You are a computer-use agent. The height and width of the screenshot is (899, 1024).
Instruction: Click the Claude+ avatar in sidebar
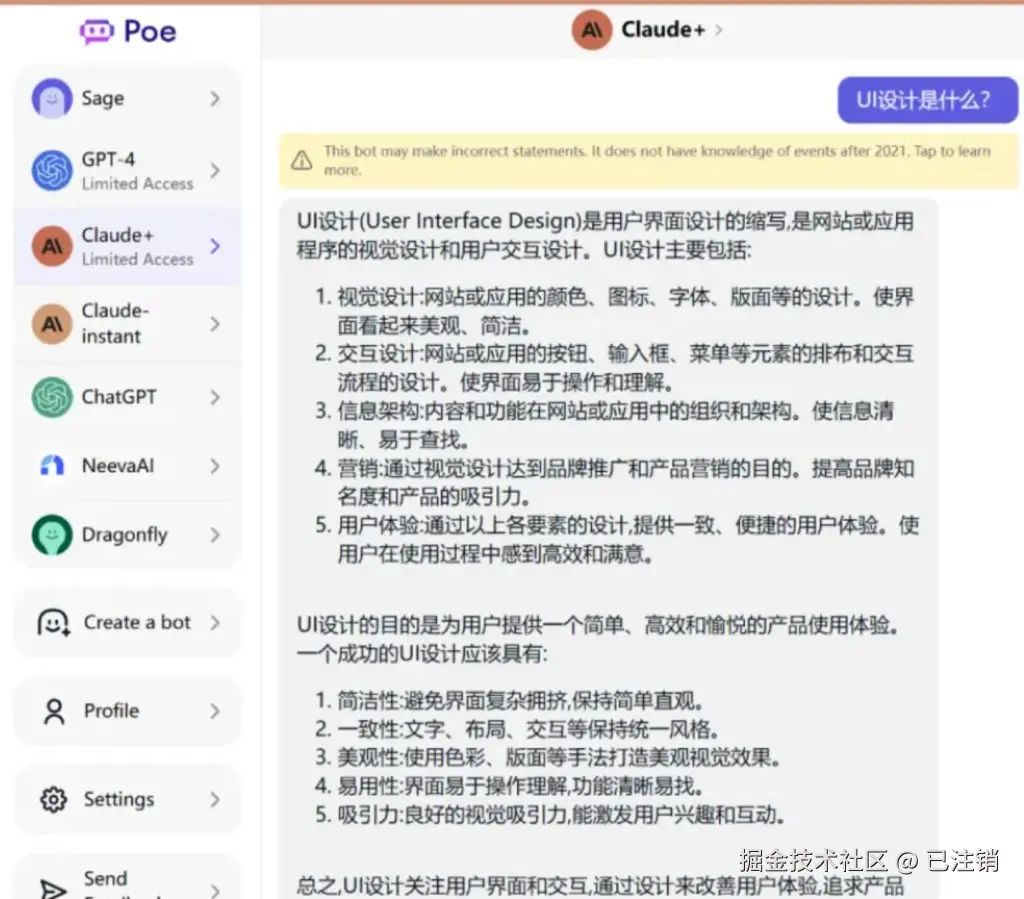tap(52, 246)
